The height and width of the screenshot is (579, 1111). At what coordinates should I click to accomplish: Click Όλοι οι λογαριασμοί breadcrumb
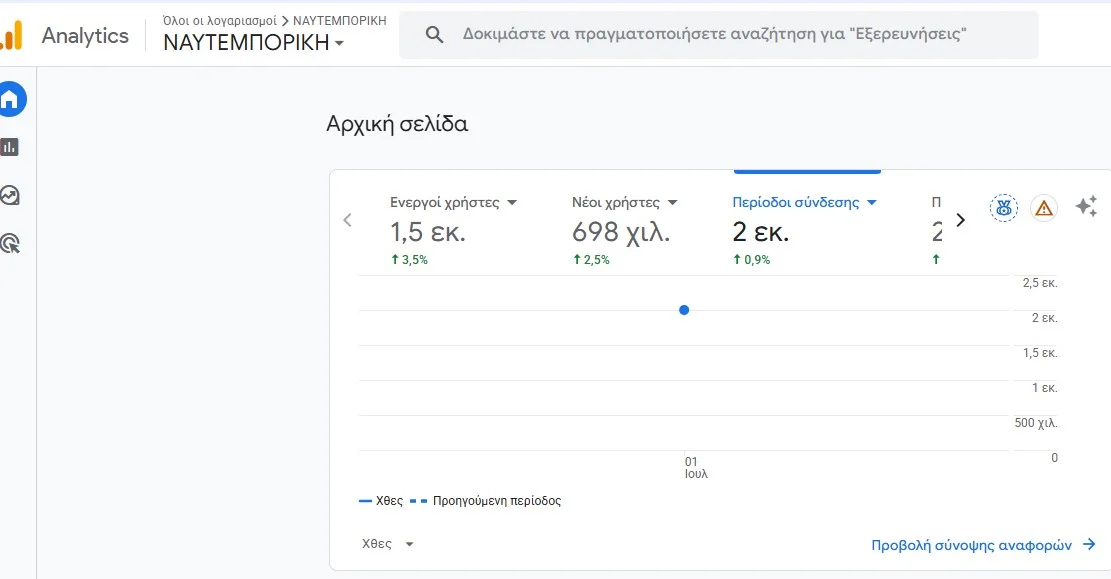(x=220, y=21)
